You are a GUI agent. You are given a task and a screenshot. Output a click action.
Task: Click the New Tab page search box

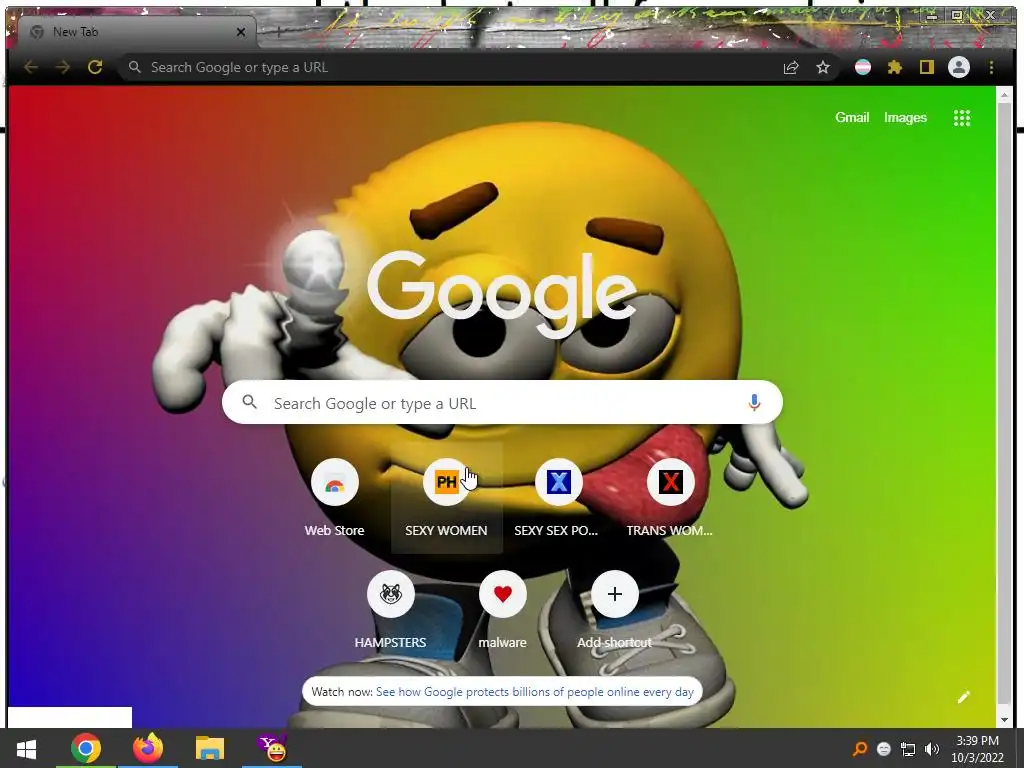[502, 402]
